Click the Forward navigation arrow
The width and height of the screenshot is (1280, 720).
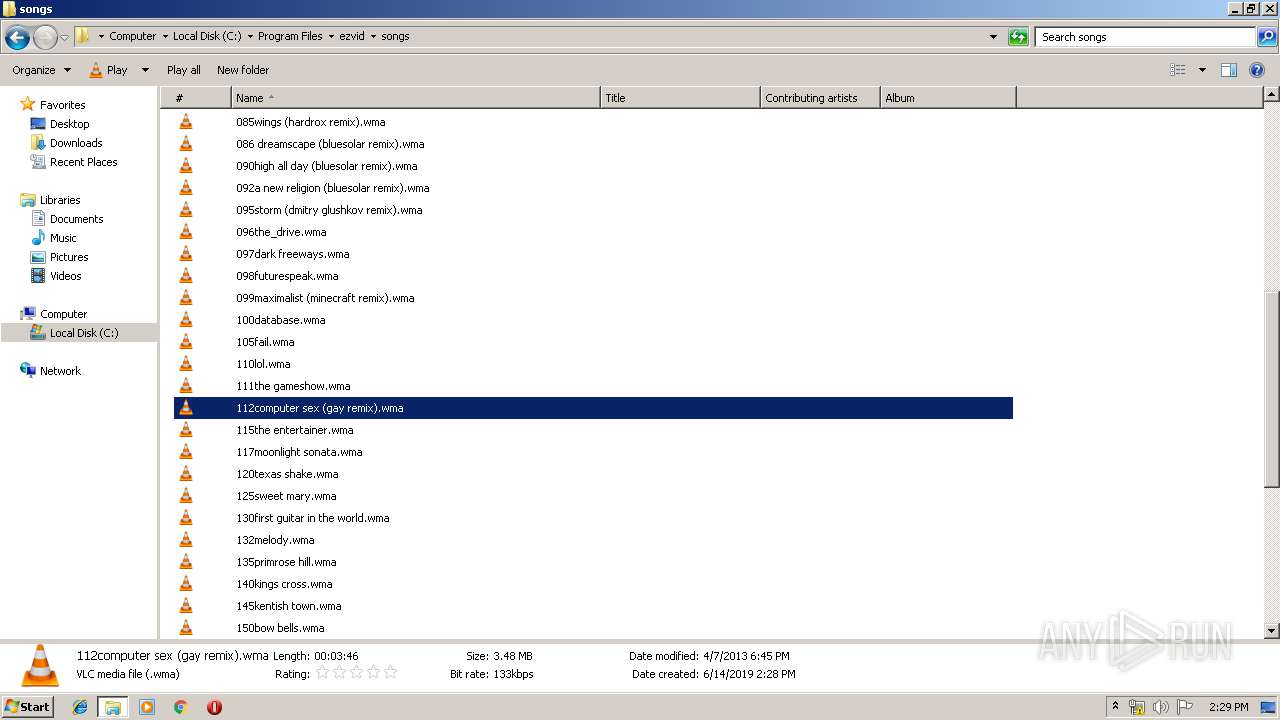(45, 37)
